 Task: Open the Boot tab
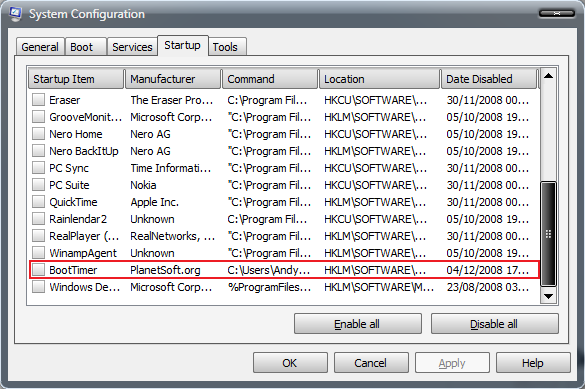pos(86,47)
